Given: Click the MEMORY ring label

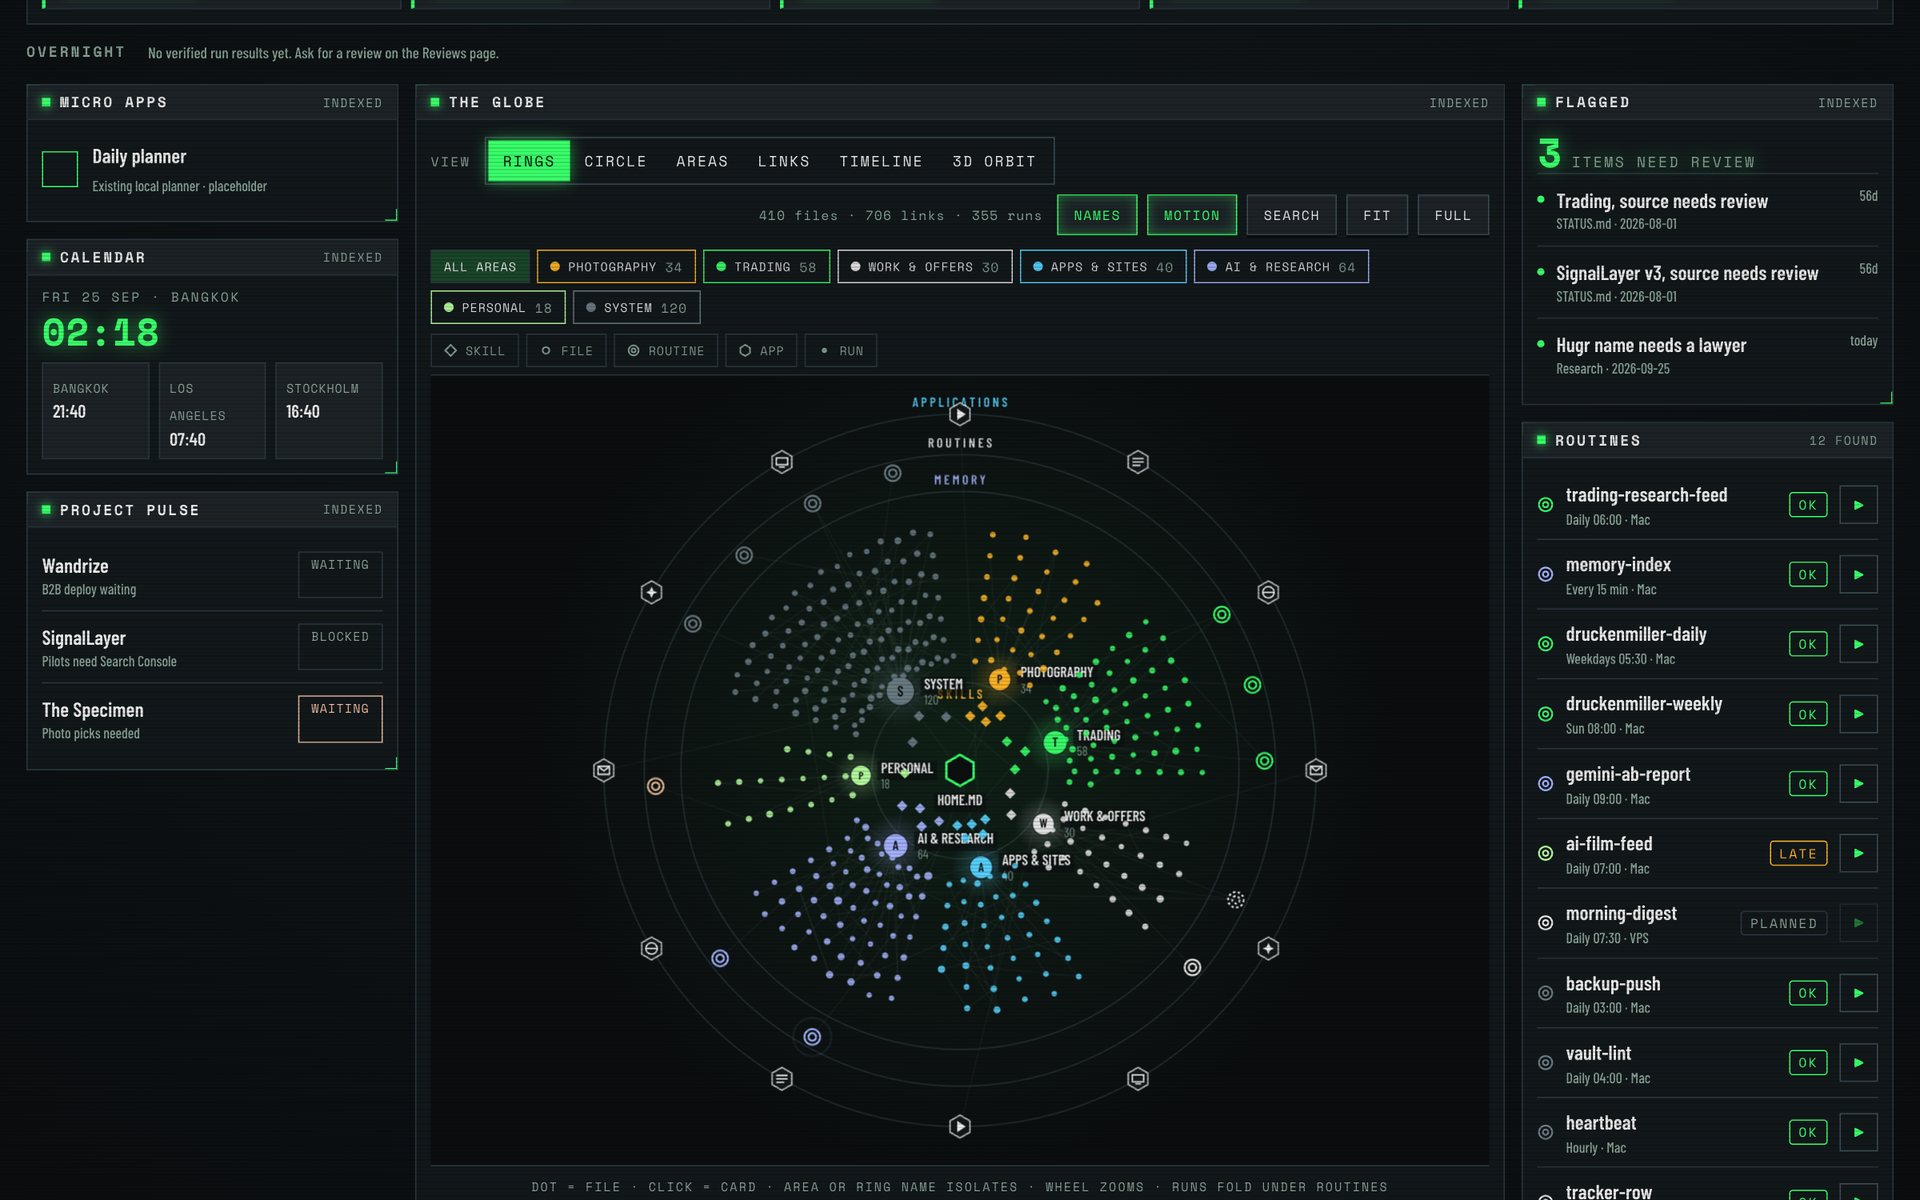Looking at the screenshot, I should point(960,480).
